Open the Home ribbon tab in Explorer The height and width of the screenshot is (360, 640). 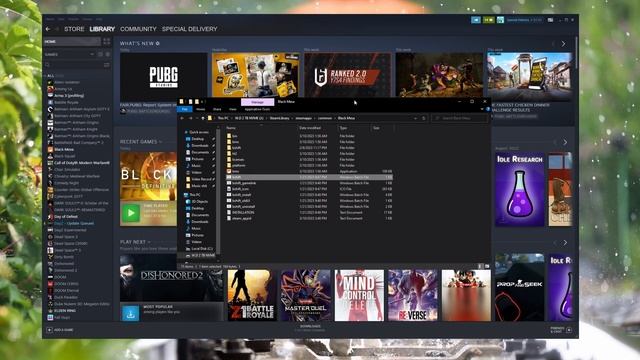(x=200, y=109)
